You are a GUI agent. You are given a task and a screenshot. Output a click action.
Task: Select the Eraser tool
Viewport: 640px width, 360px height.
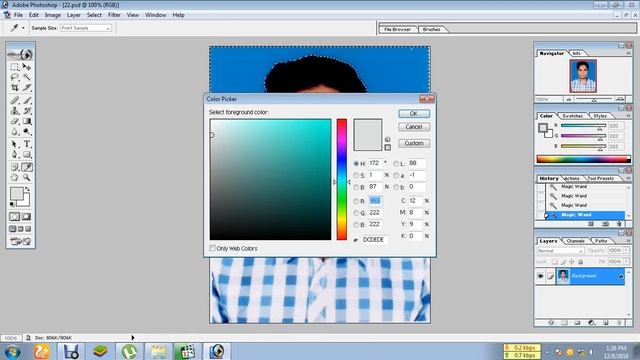coord(15,121)
